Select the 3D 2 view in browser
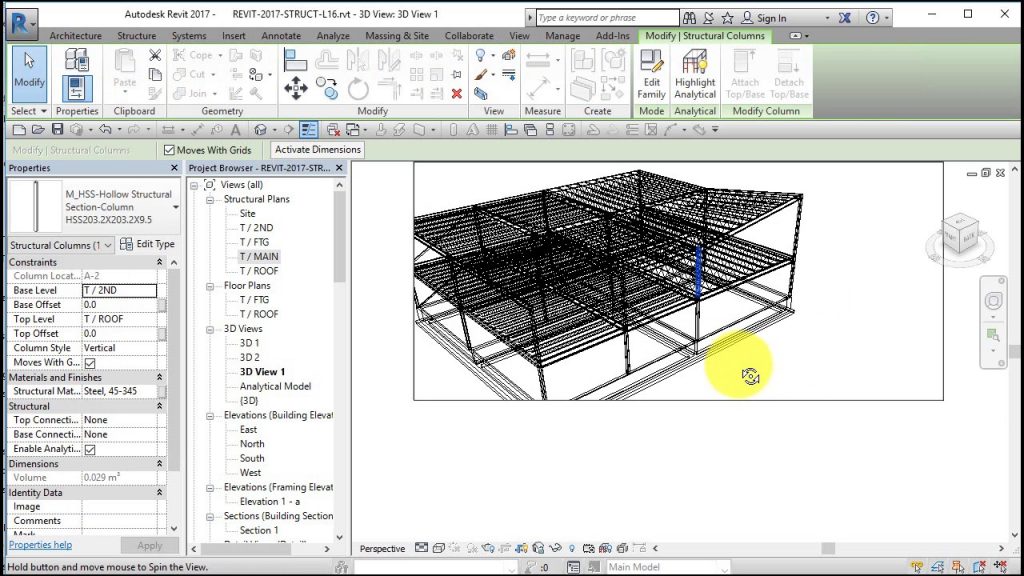1024x576 pixels. coord(249,358)
